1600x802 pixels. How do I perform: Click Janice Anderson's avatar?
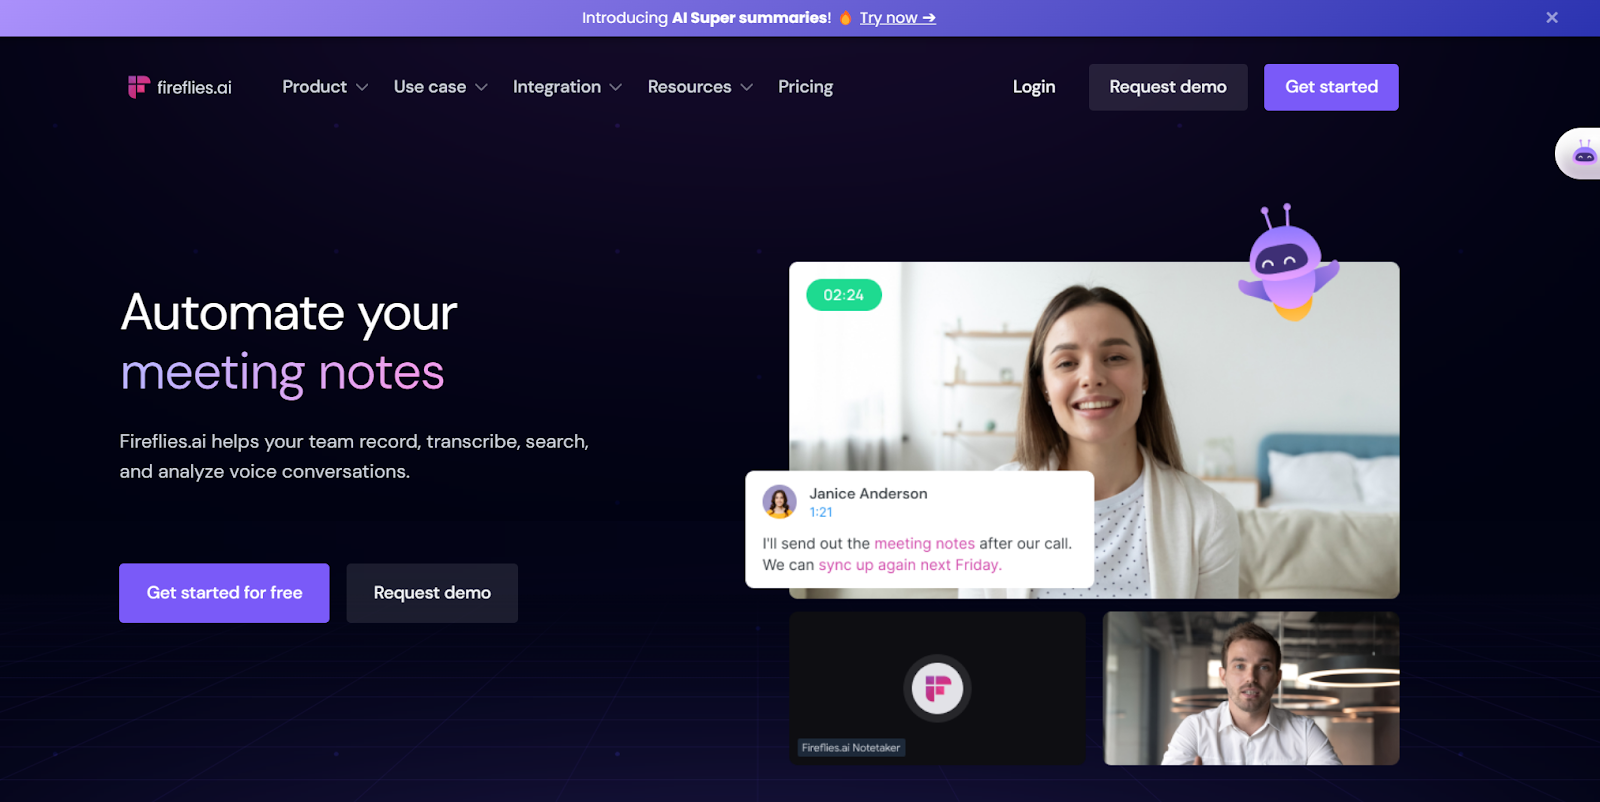click(780, 501)
